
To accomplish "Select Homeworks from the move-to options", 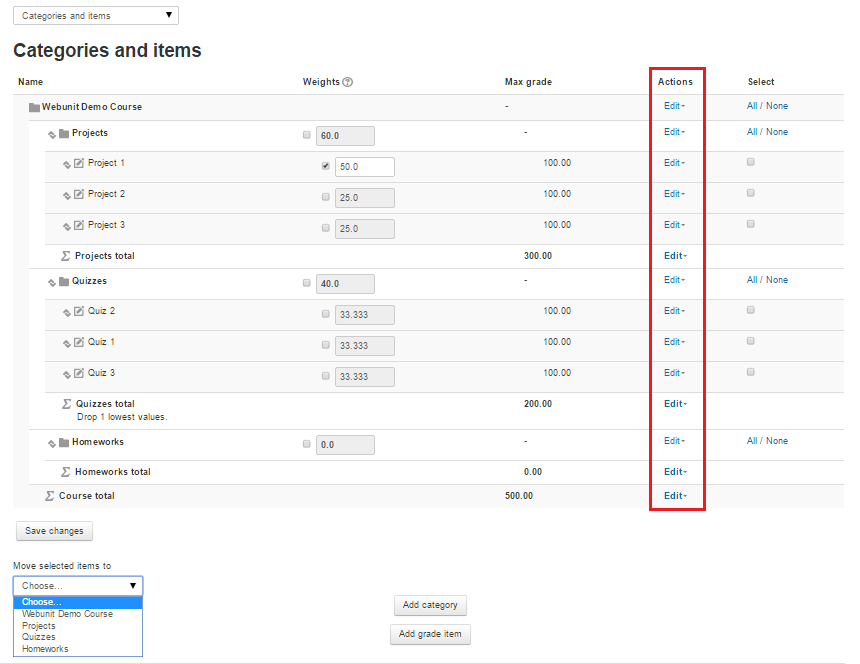I will (45, 649).
